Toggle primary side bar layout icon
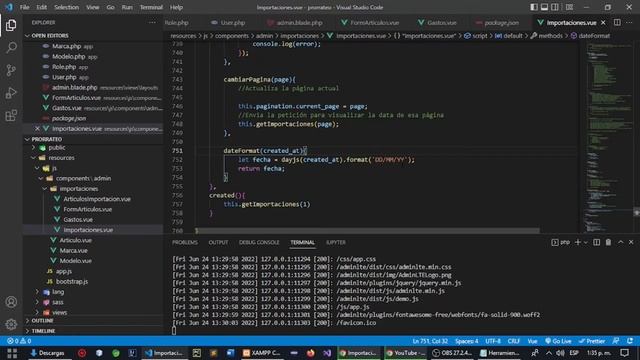This screenshot has height=360, width=640. (x=534, y=7)
